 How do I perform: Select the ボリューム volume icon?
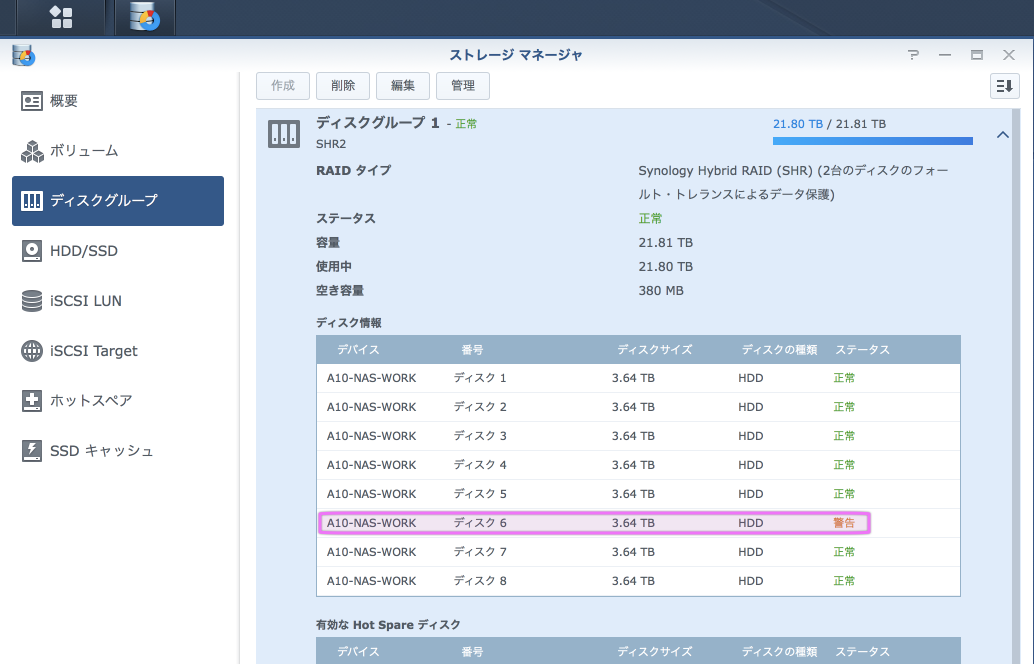pos(32,151)
